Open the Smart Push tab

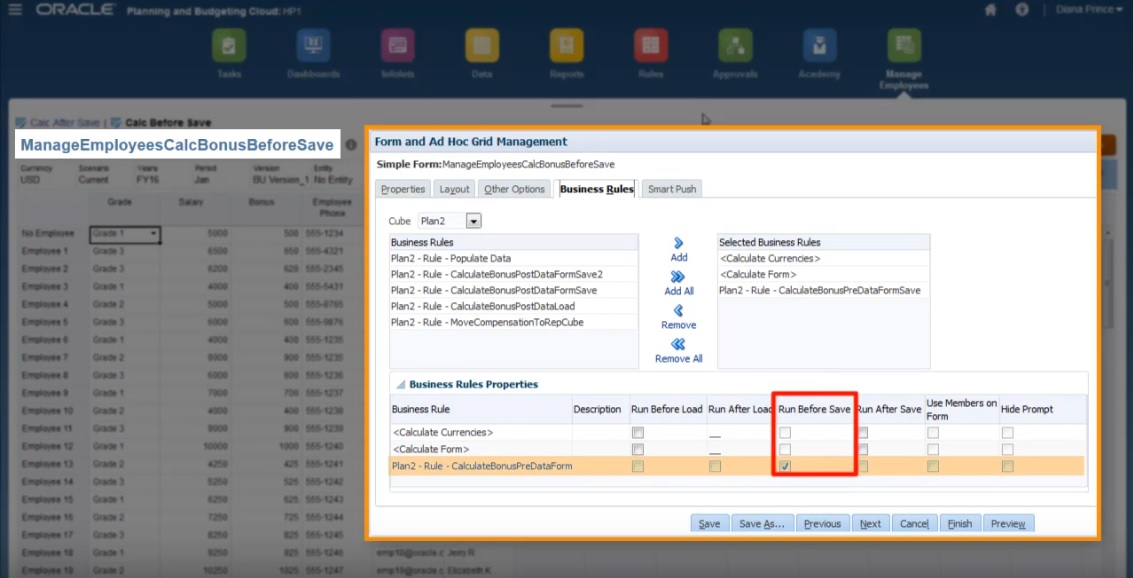pyautogui.click(x=672, y=189)
